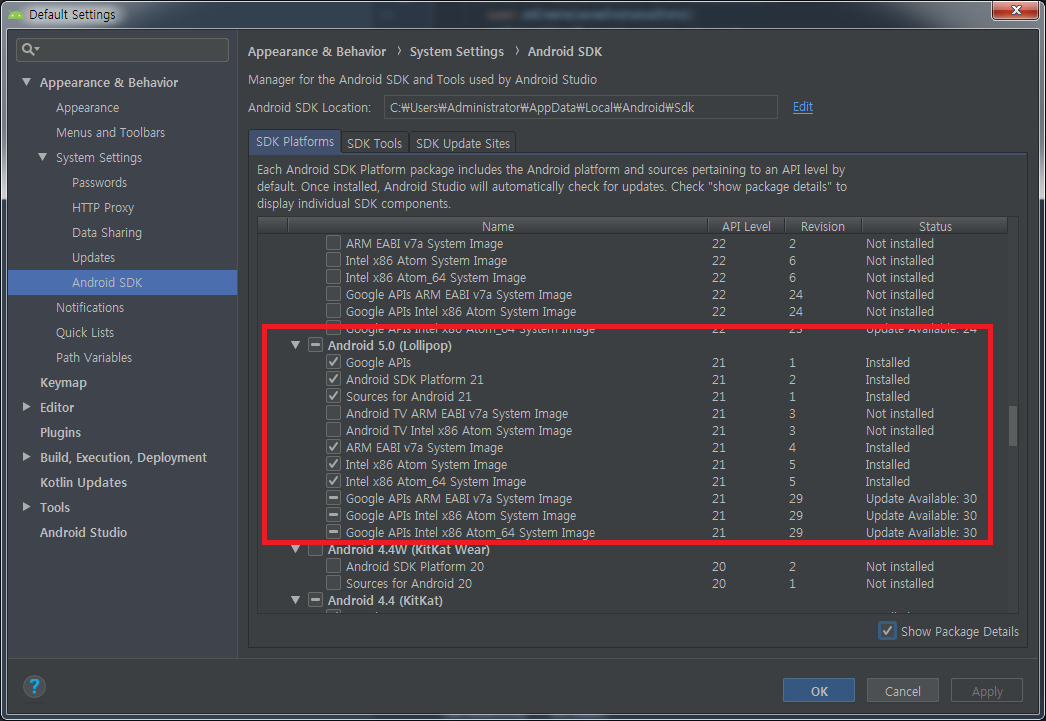Viewport: 1046px width, 721px height.
Task: Check Android TV Intel x86 Atom System Image
Action: pyautogui.click(x=334, y=430)
